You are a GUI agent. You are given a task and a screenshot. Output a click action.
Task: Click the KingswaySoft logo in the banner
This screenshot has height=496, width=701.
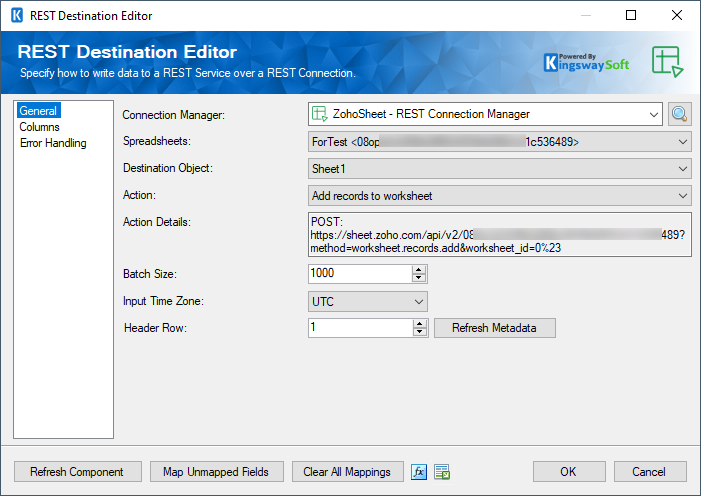tap(586, 62)
